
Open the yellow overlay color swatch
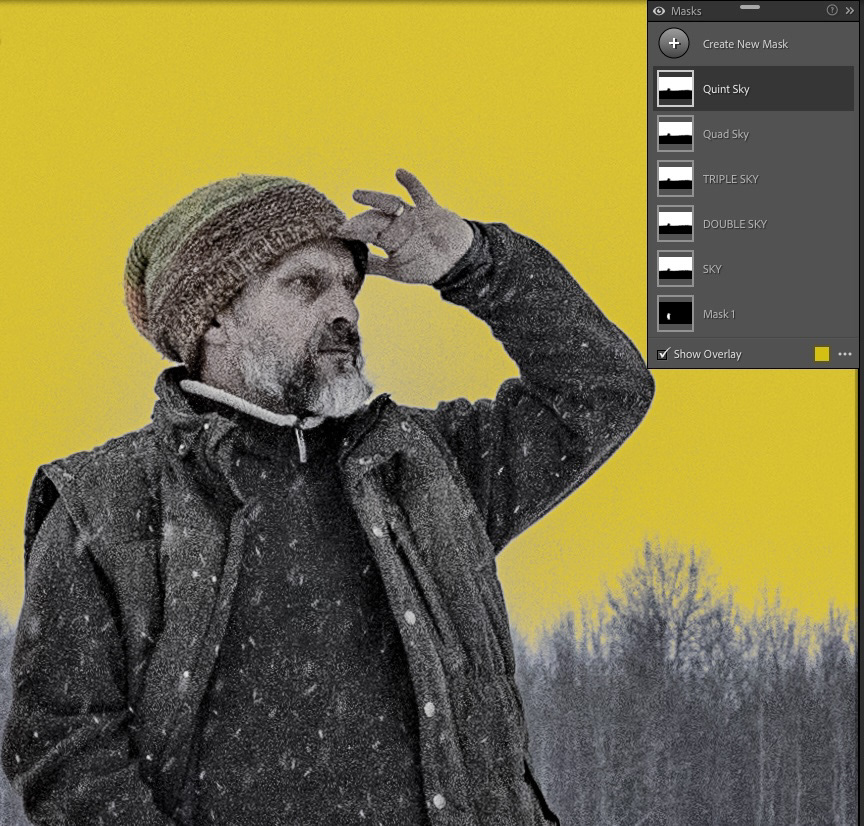point(822,354)
